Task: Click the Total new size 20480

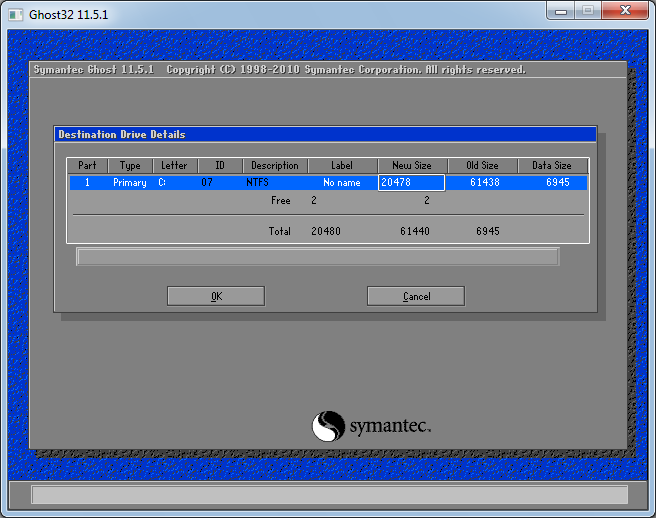Action: [326, 231]
